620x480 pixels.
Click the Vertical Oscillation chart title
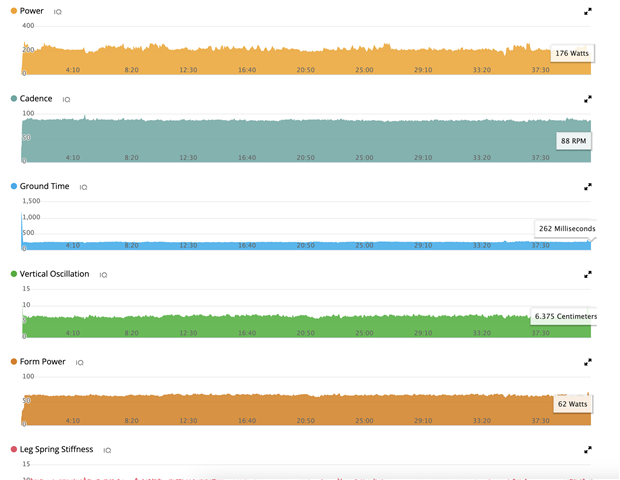point(54,274)
